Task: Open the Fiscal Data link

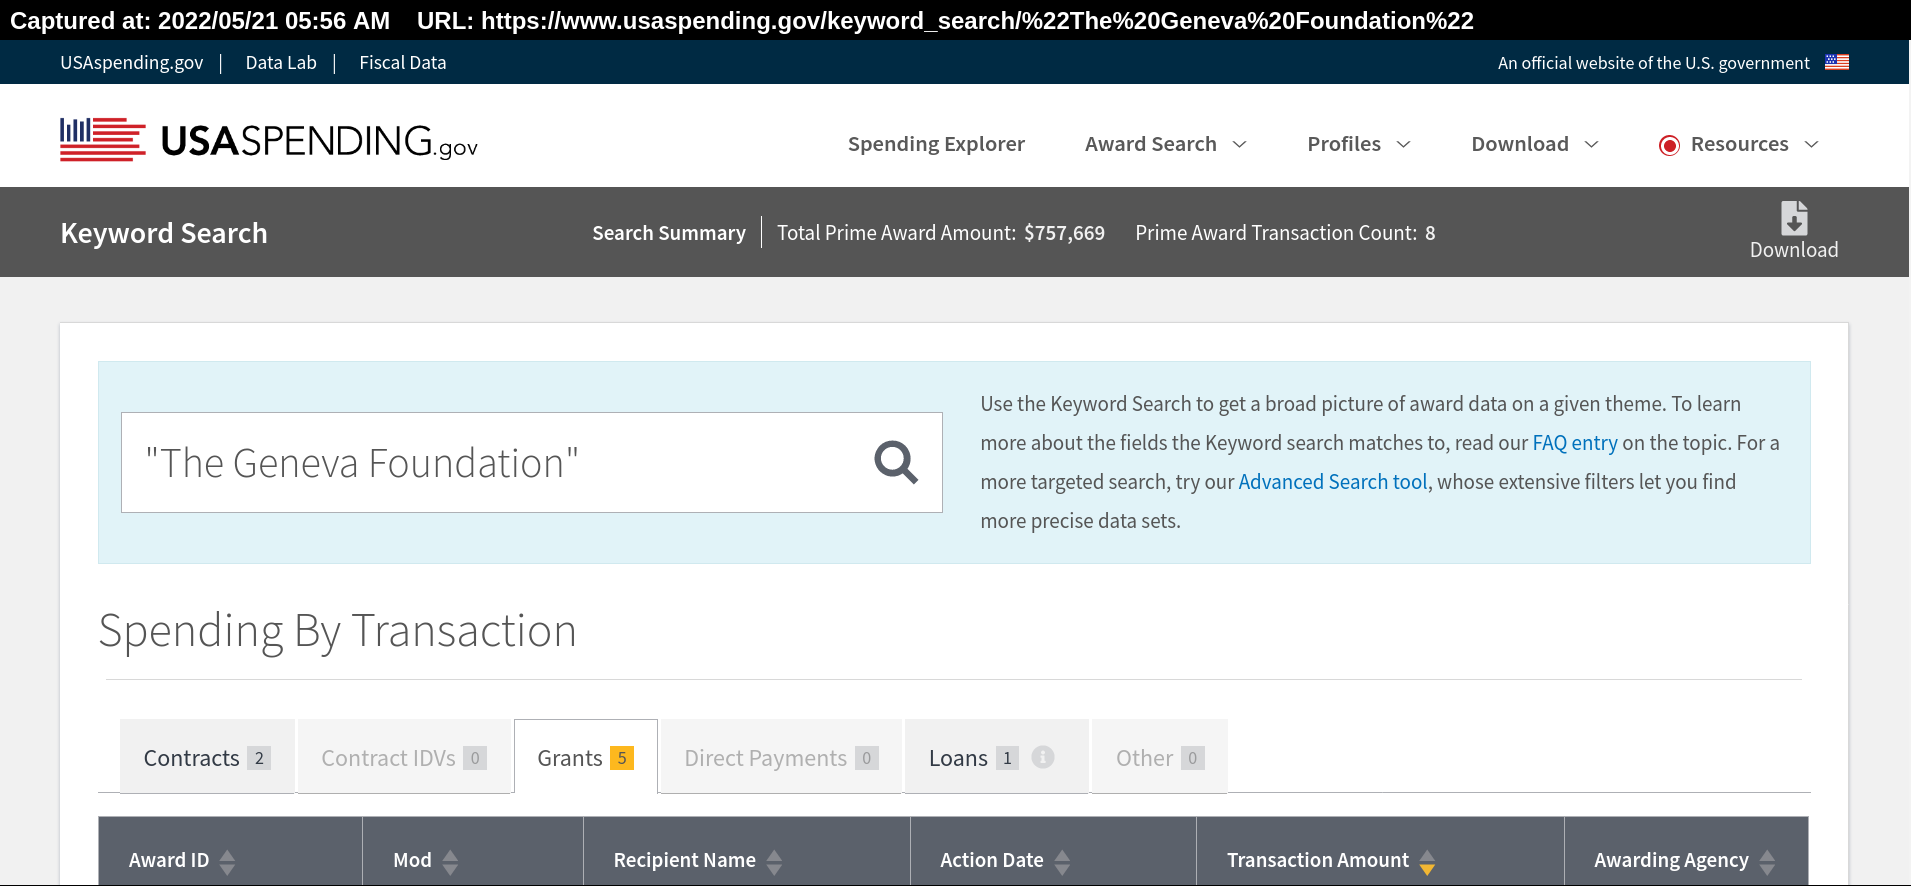Action: [403, 62]
